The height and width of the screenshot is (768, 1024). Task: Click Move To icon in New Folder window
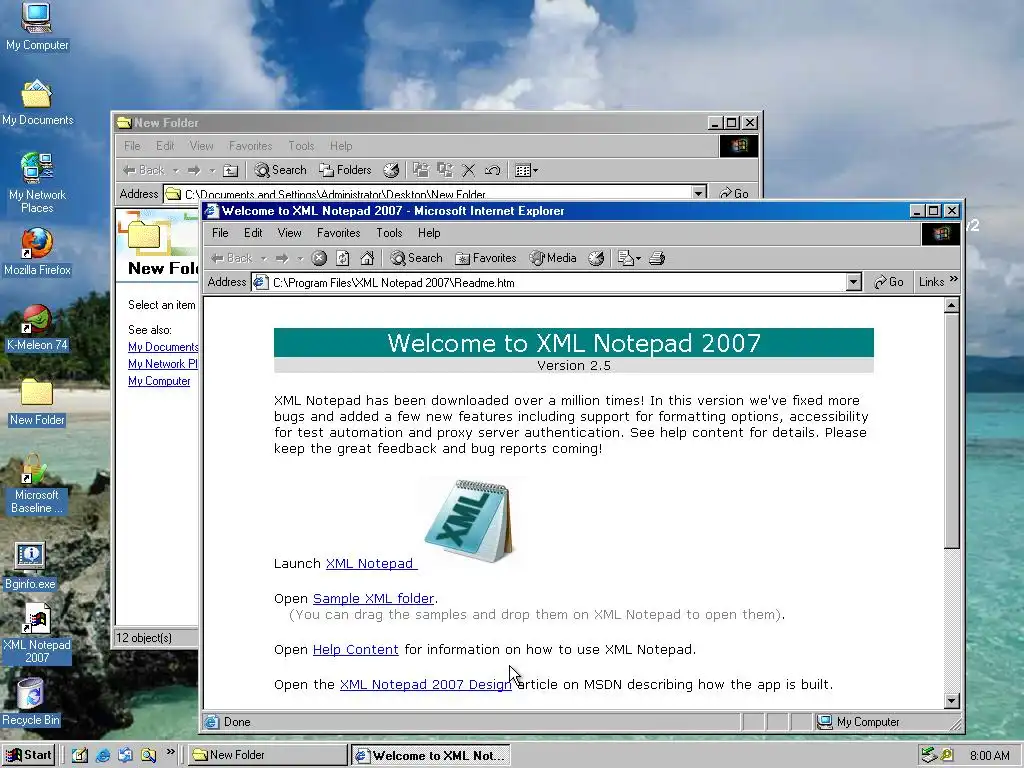click(x=421, y=170)
